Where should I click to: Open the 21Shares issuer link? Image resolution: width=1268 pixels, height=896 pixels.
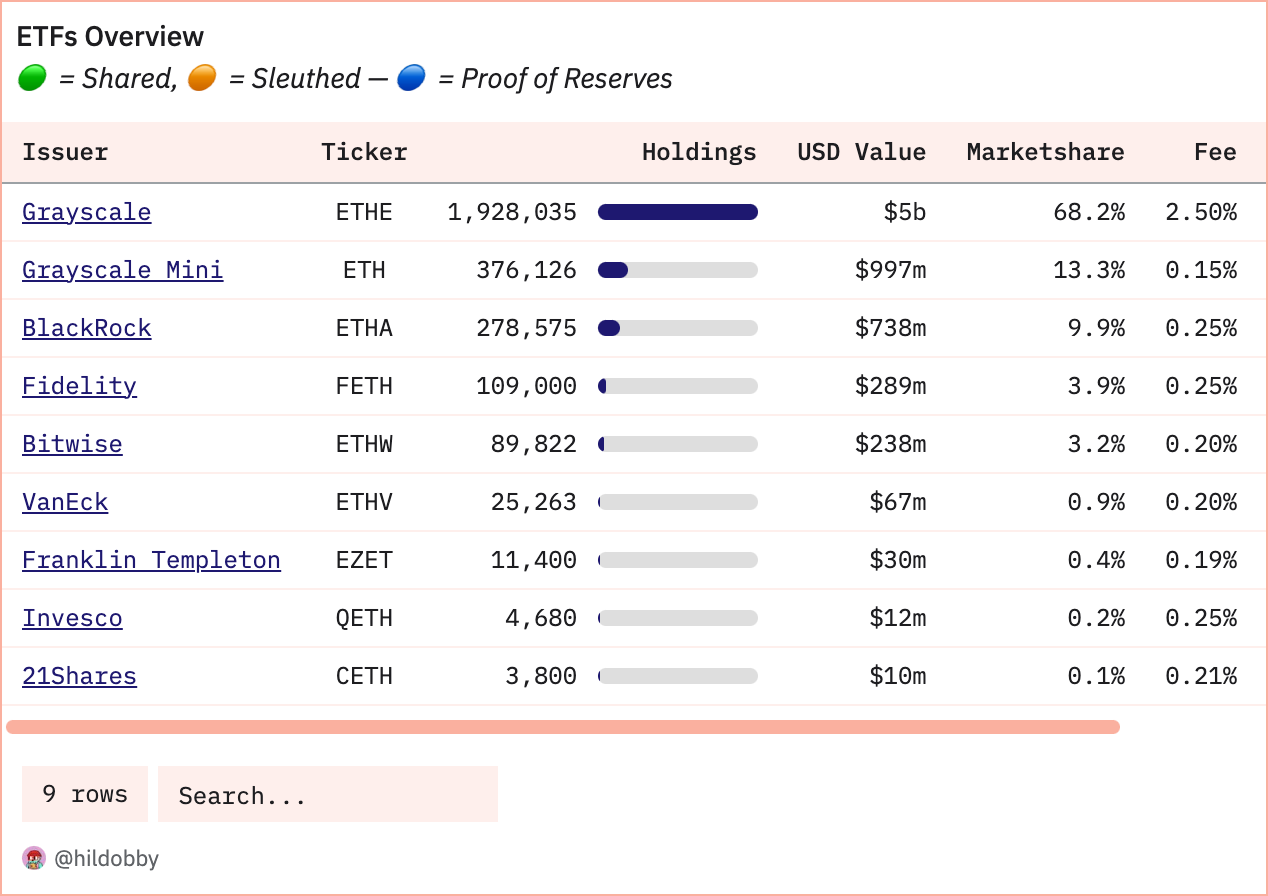[79, 676]
